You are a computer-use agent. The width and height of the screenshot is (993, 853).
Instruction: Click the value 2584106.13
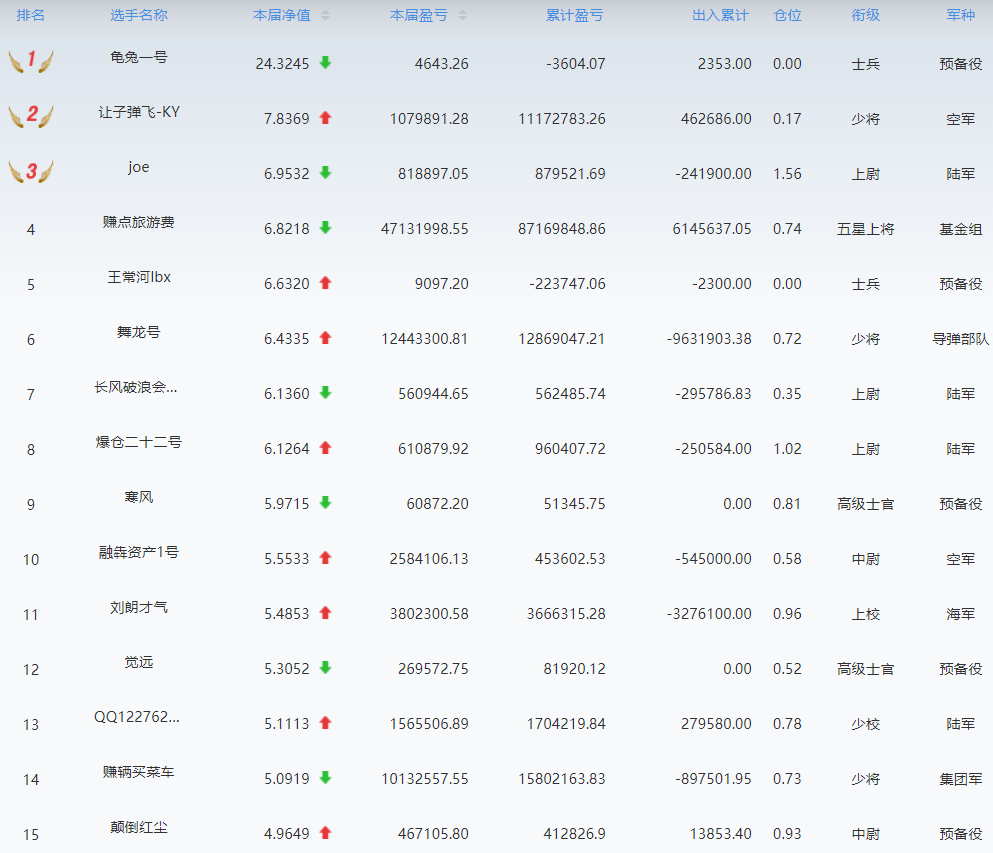[429, 559]
